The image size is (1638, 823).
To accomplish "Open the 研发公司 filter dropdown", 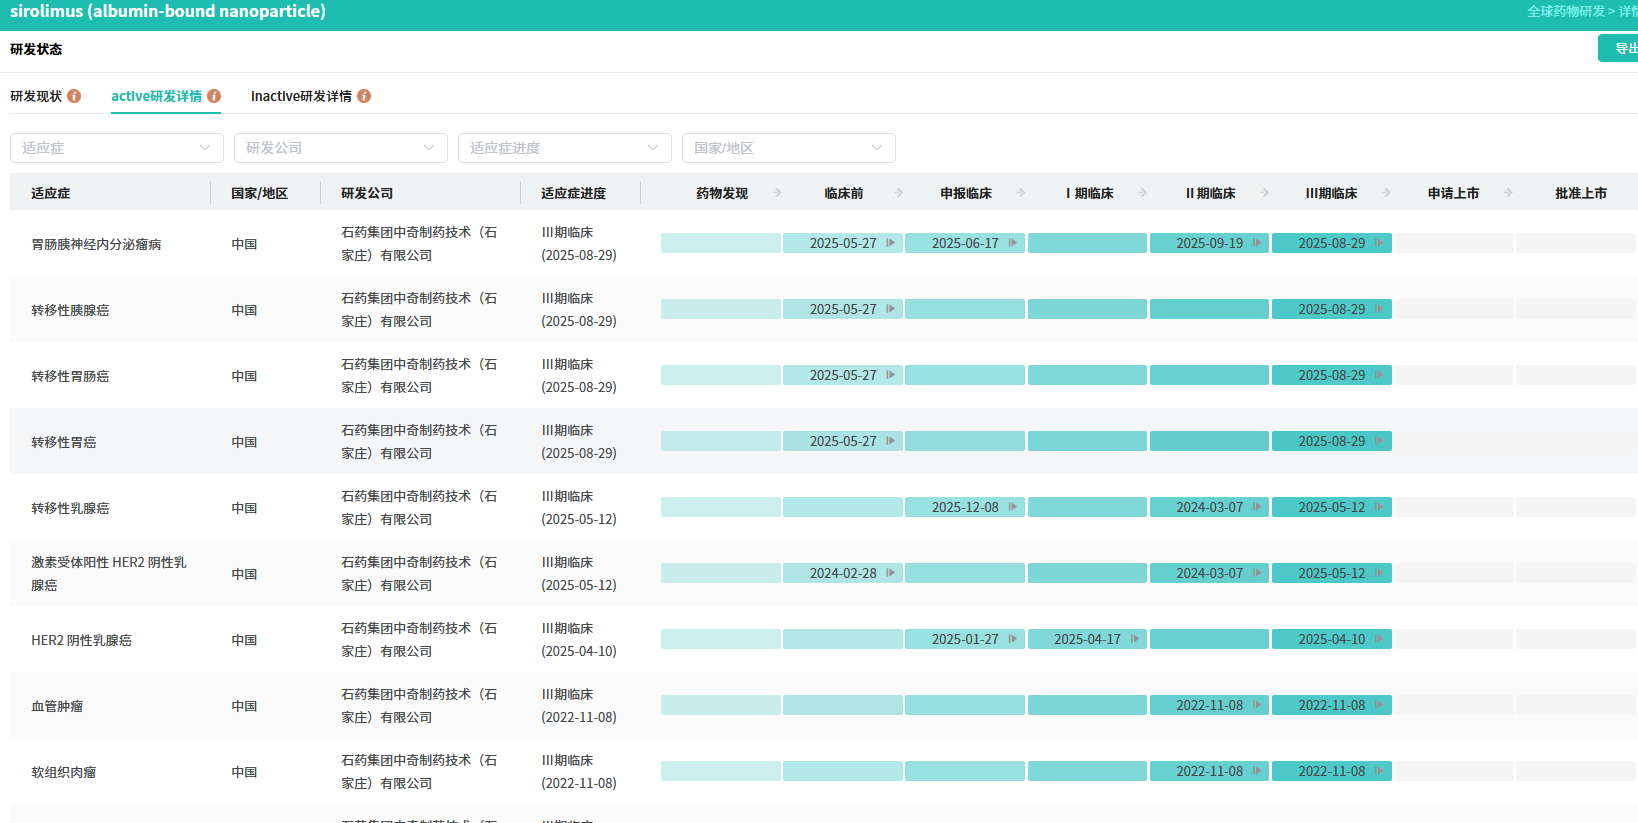I will coord(340,148).
